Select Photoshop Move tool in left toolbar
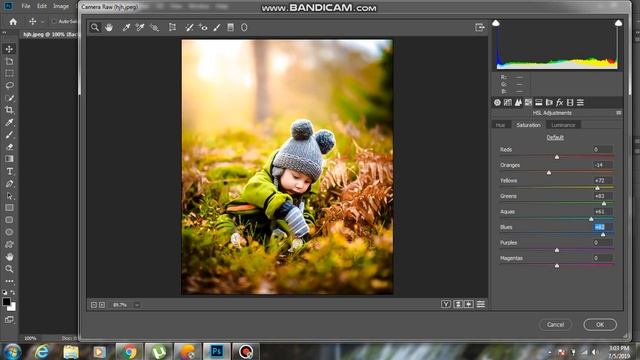 click(x=9, y=49)
